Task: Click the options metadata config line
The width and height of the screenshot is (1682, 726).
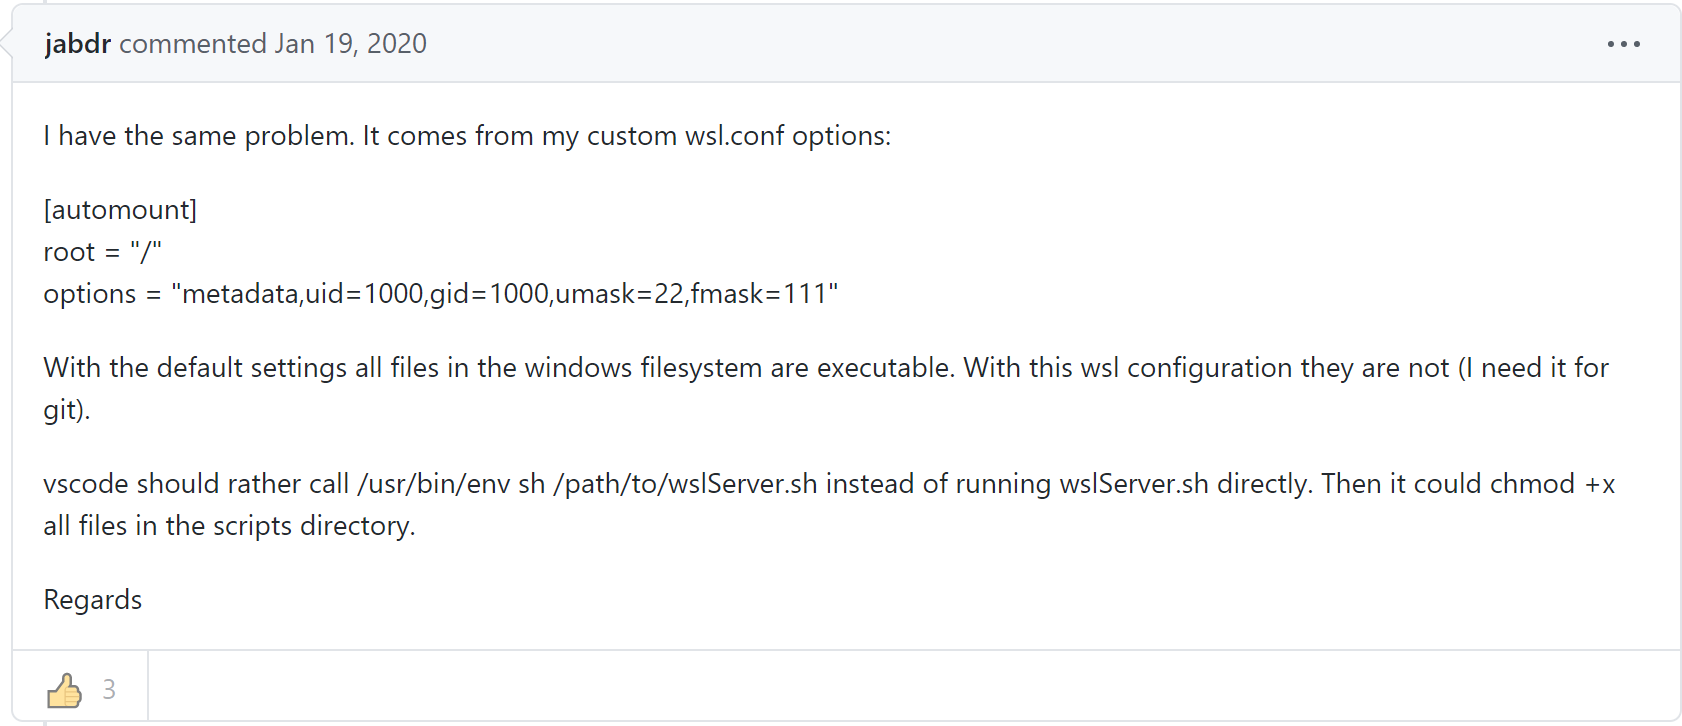Action: (440, 294)
